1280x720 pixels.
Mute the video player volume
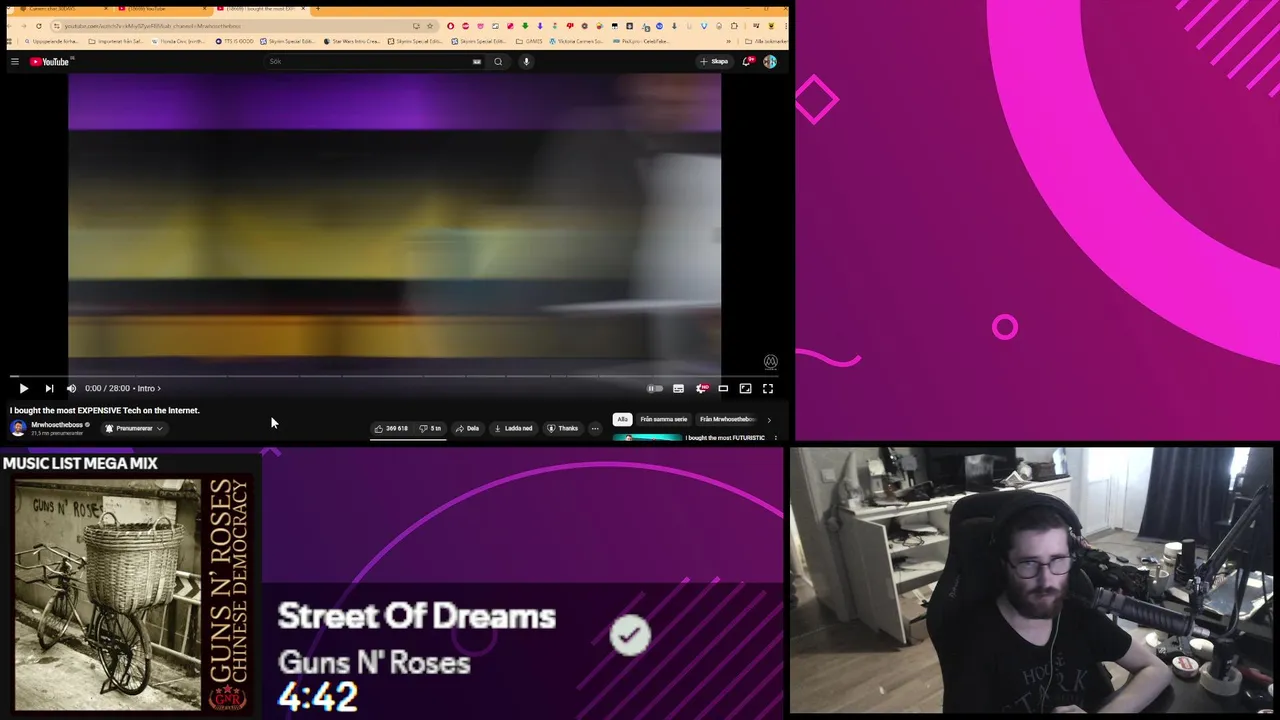[71, 388]
